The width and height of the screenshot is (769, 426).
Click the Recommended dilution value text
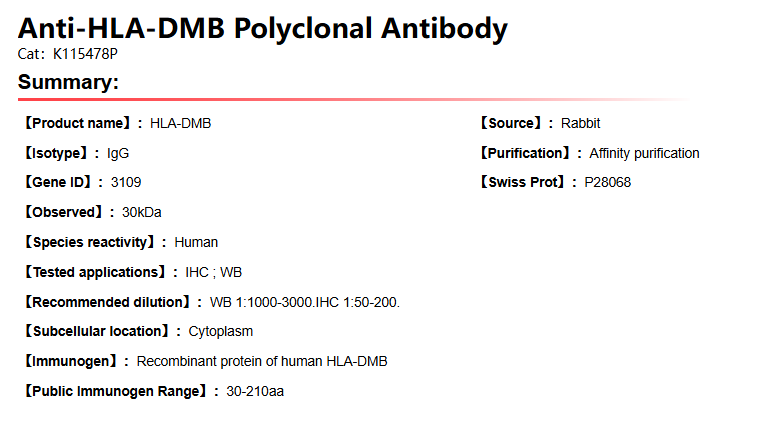[x=304, y=302]
